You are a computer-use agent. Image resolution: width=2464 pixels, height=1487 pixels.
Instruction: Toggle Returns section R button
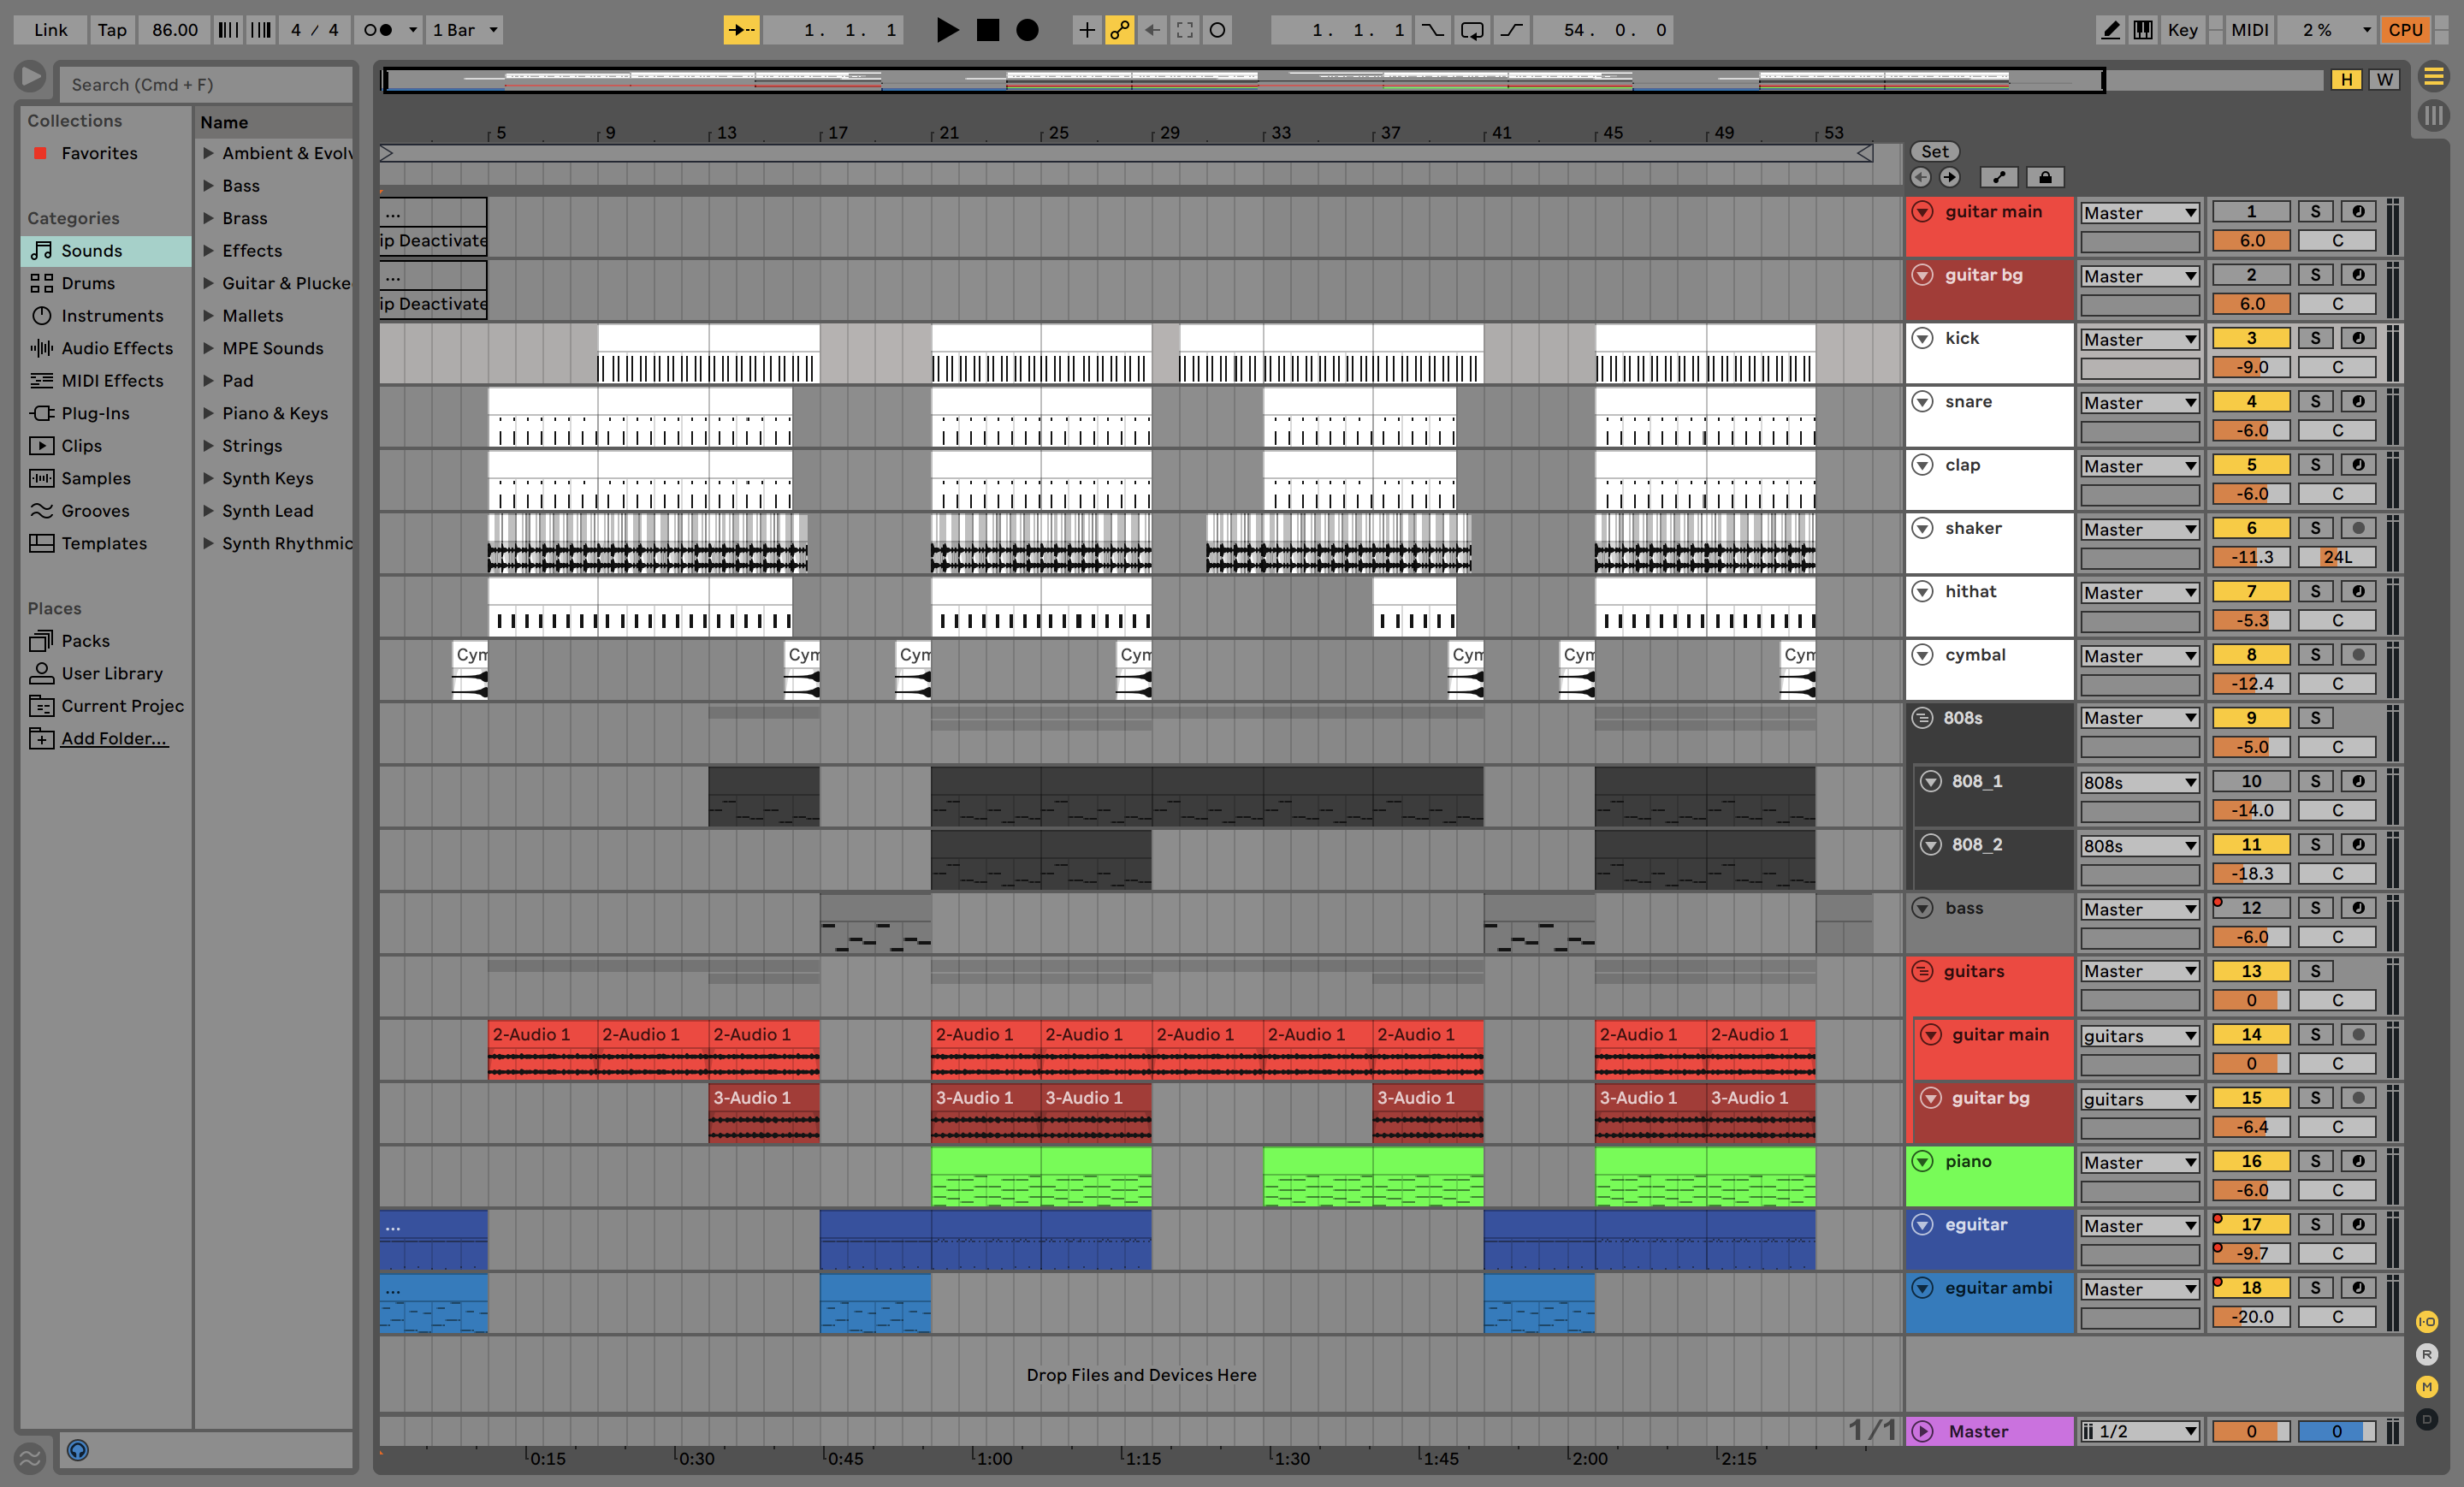pos(2427,1354)
